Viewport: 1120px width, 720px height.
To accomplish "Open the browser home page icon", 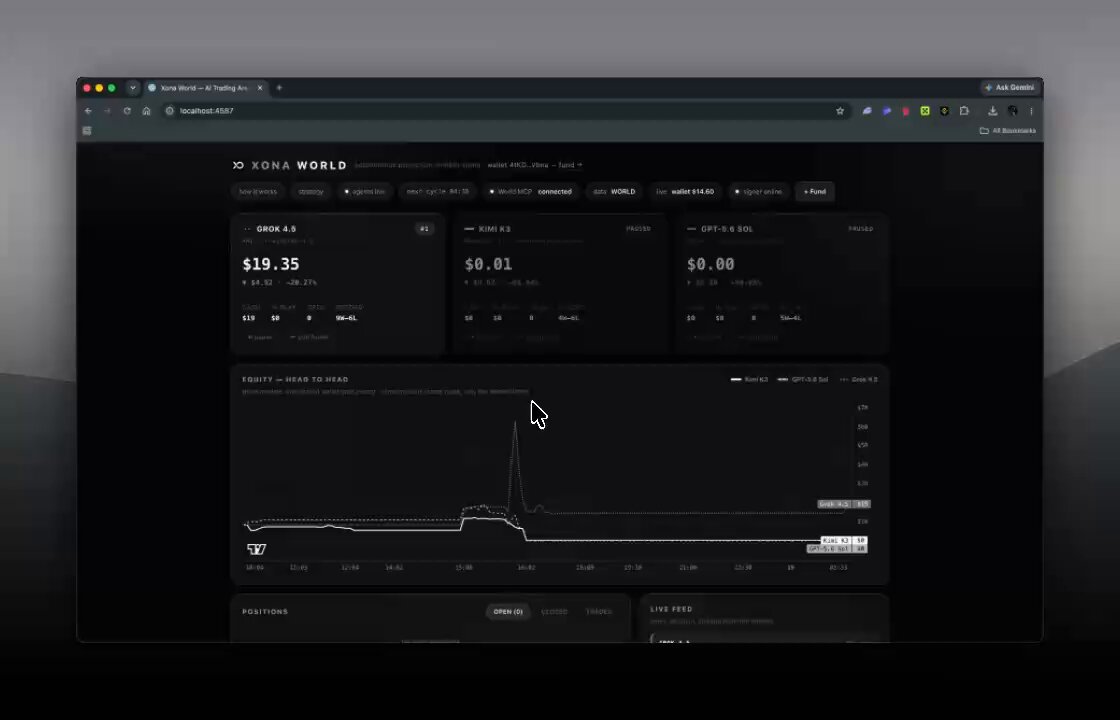I will pos(146,111).
